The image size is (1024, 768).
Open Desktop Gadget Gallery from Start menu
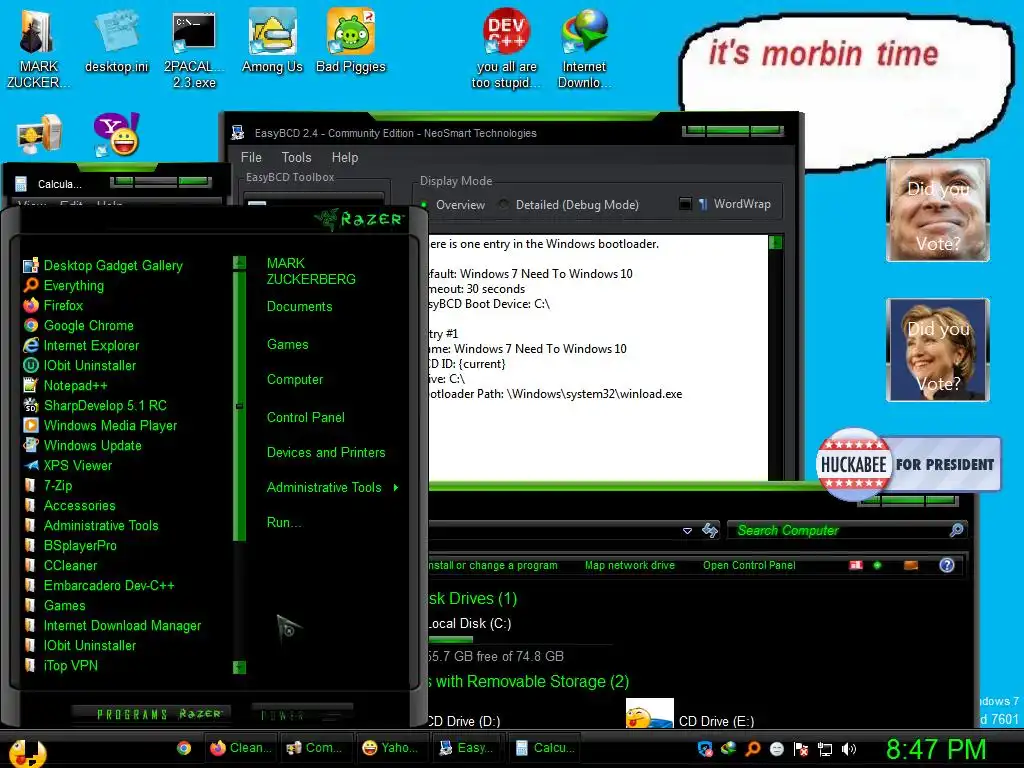point(103,266)
